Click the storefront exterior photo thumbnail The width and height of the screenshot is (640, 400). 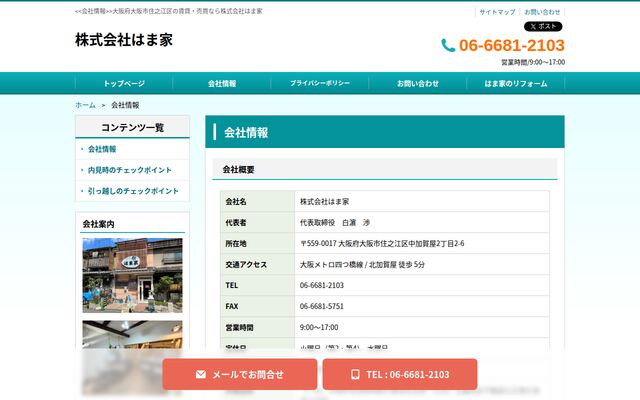click(132, 276)
